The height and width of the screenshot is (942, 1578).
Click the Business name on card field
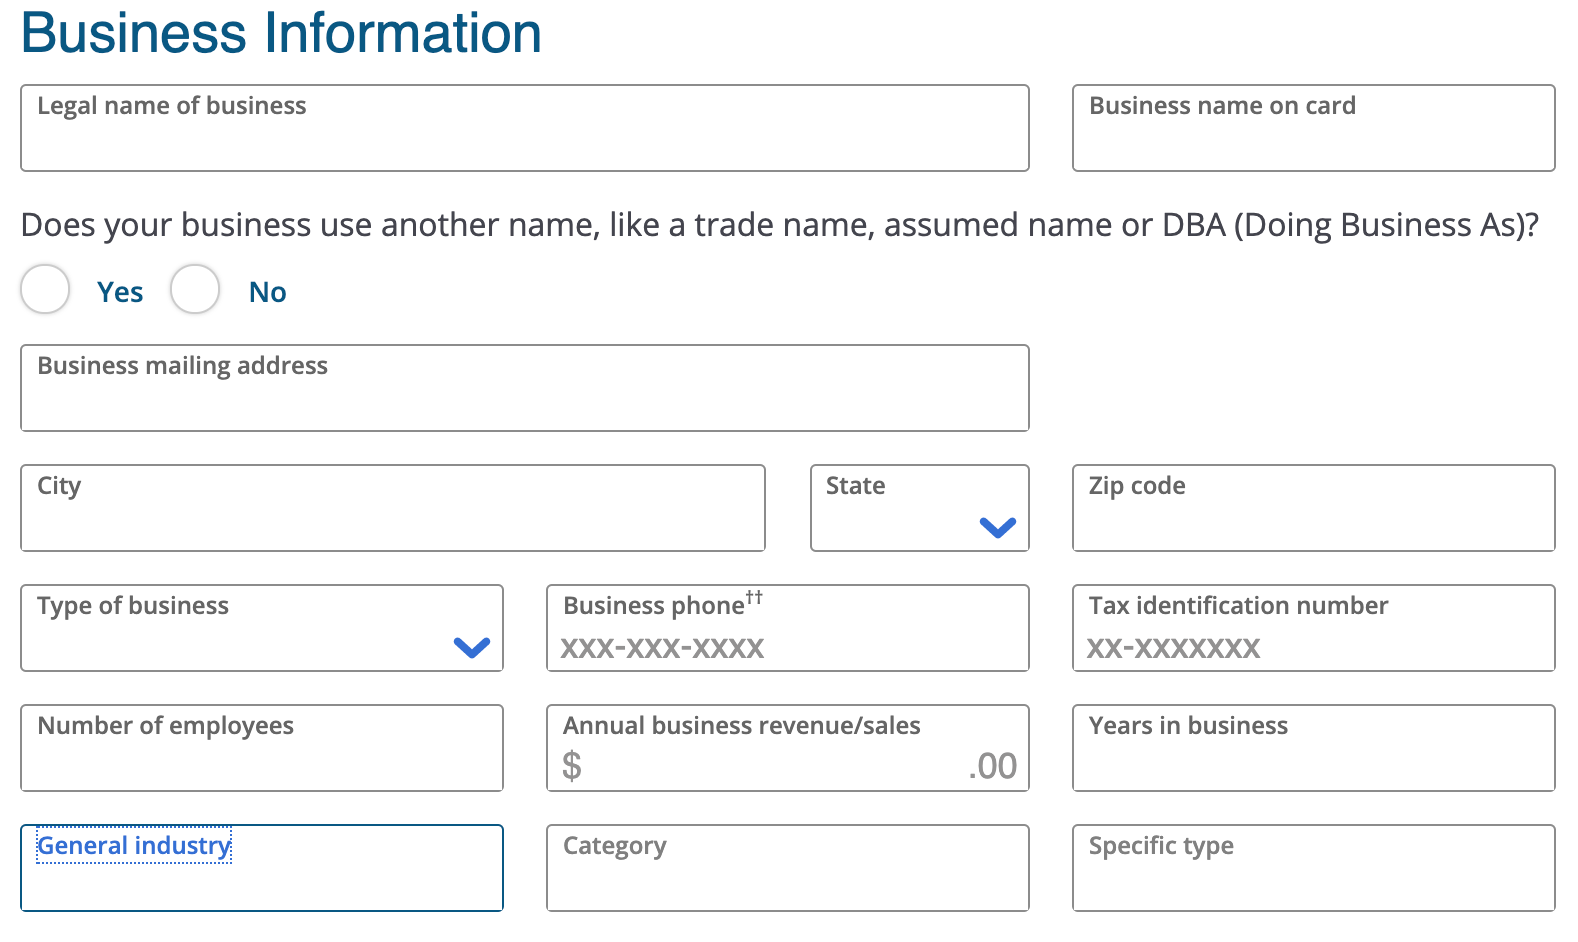[1314, 128]
